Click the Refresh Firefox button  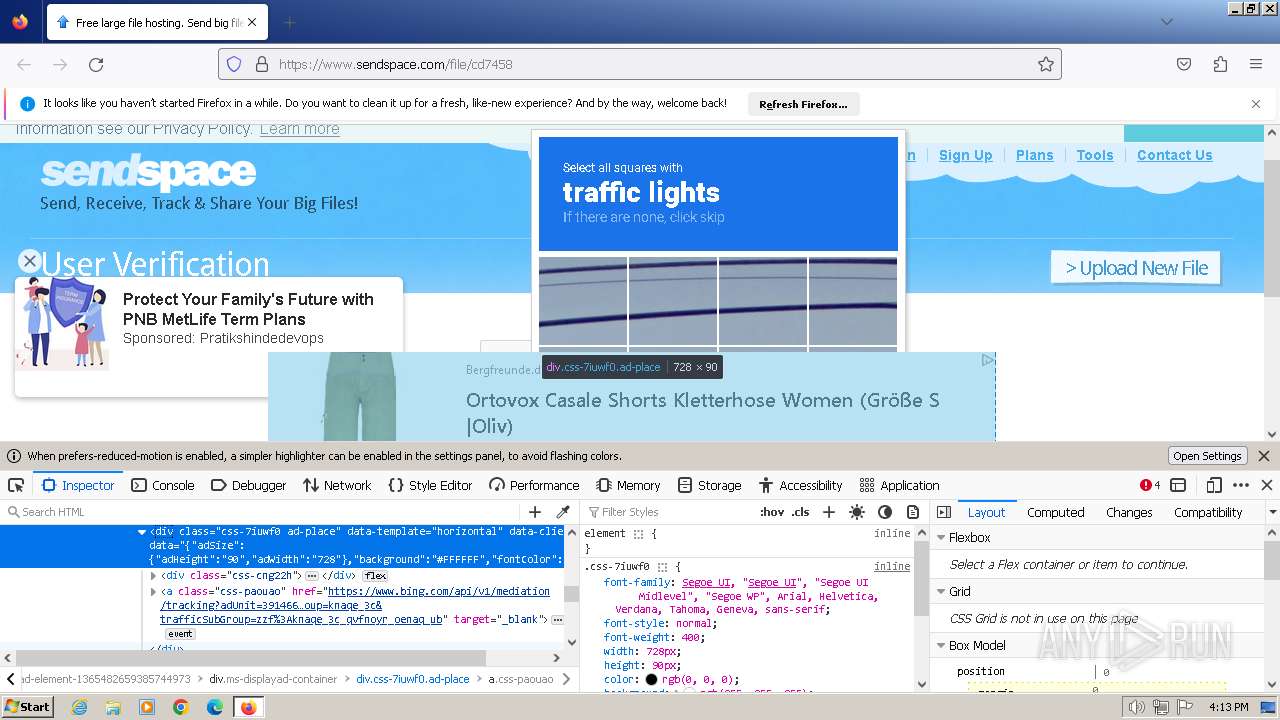pyautogui.click(x=803, y=104)
